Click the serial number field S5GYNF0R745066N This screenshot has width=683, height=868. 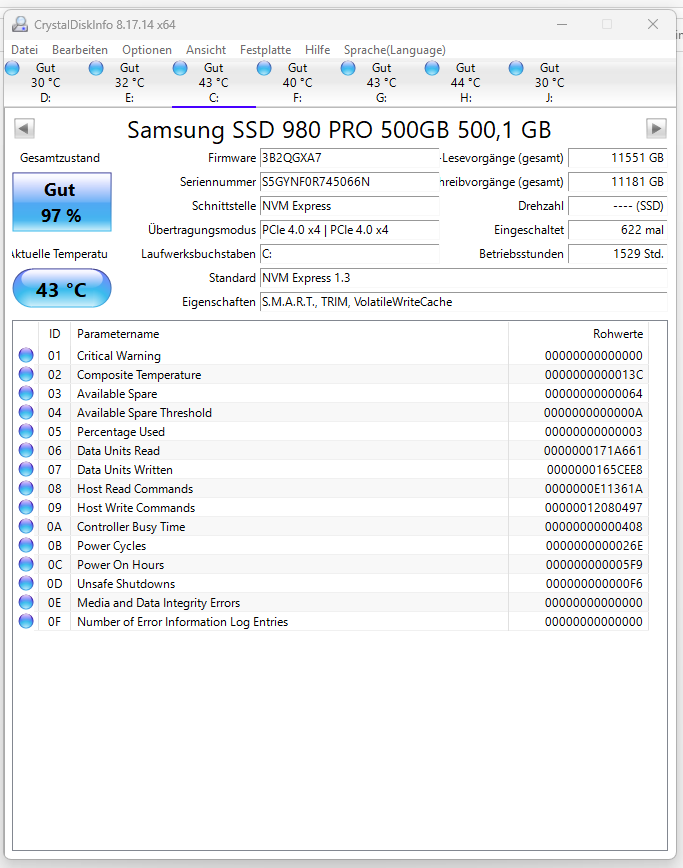point(349,182)
